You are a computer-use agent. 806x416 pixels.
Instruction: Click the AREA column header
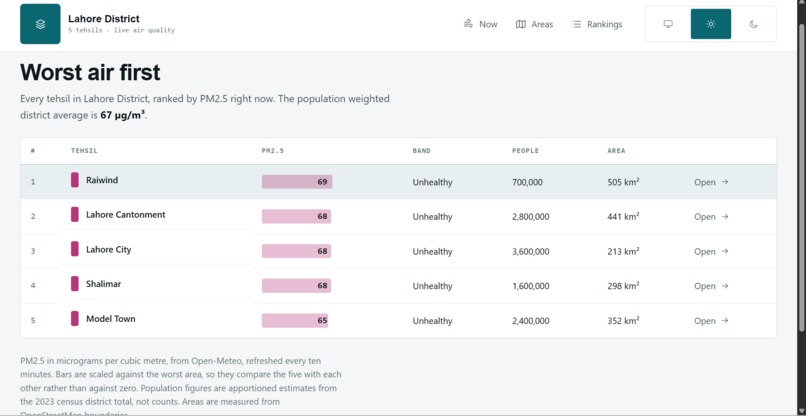(616, 151)
